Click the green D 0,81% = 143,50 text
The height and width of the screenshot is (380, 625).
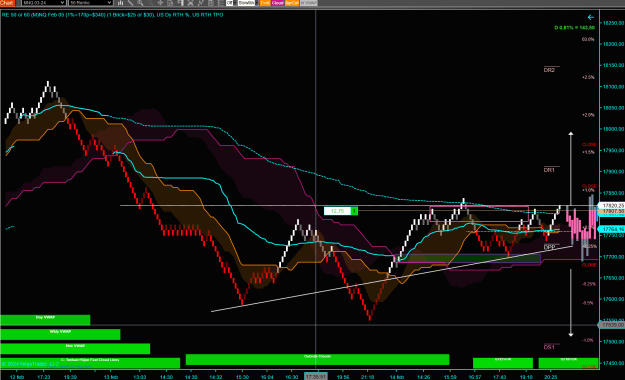(x=574, y=28)
